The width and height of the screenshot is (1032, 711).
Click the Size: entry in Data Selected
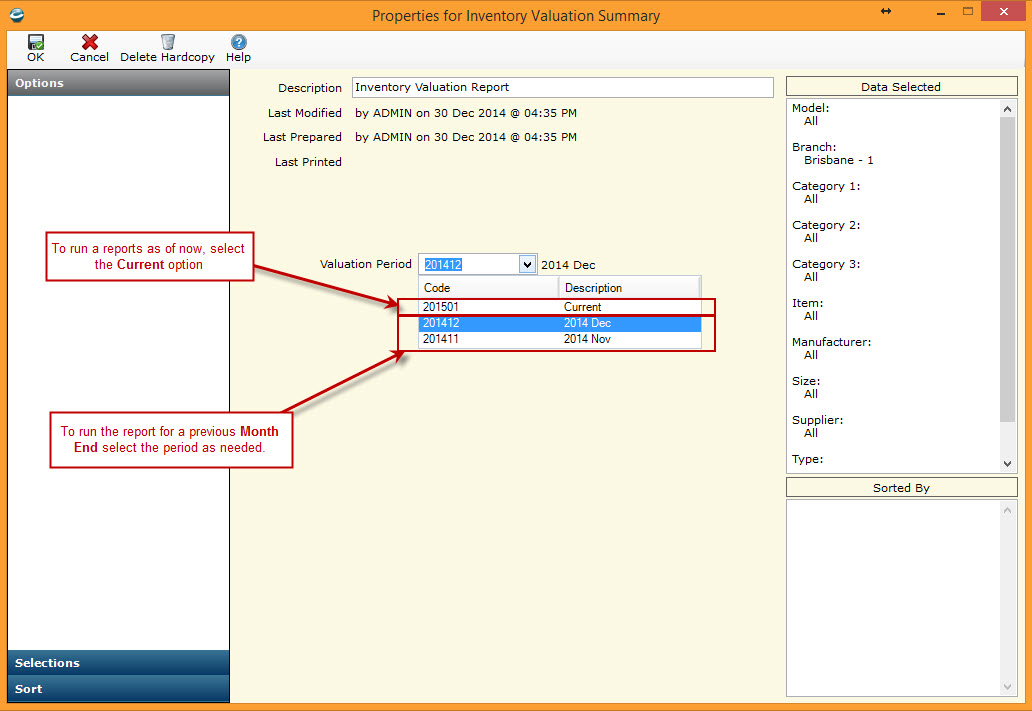pos(806,387)
